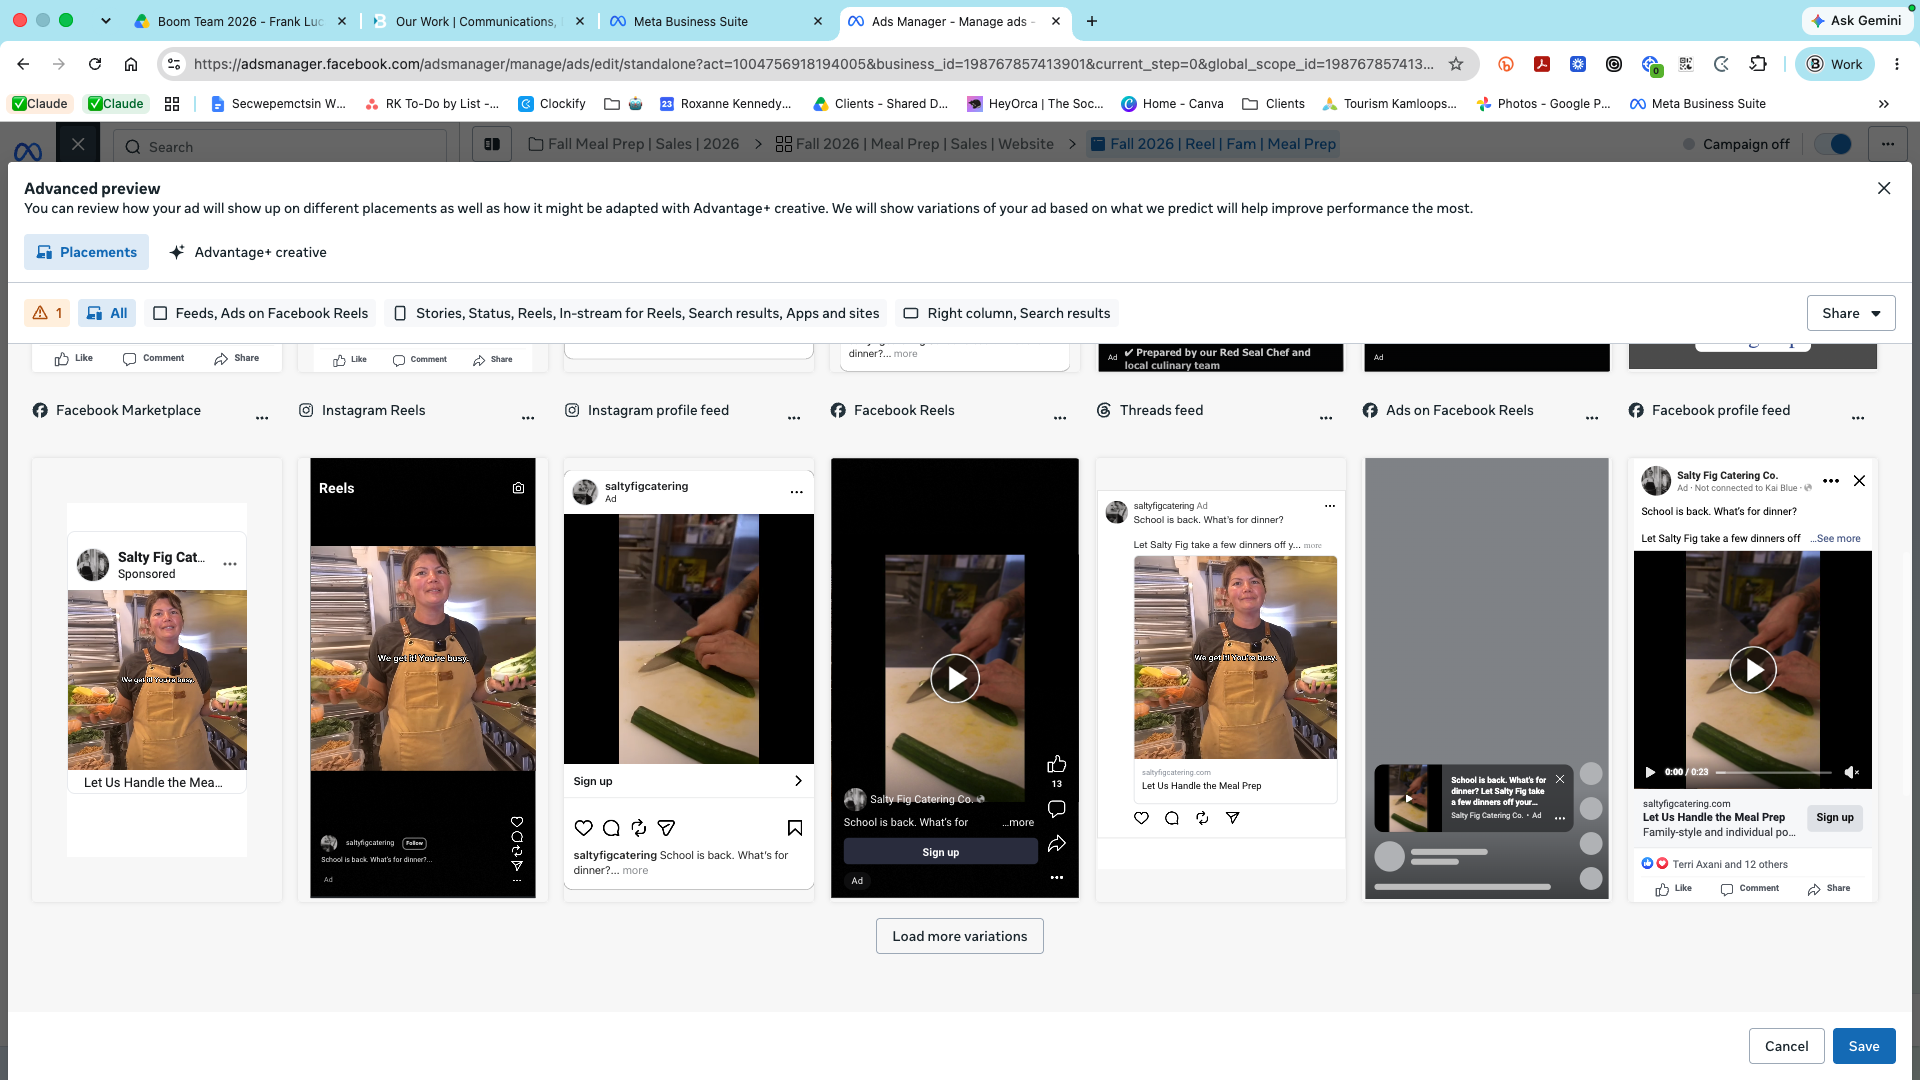The width and height of the screenshot is (1920, 1080).
Task: Open Facebook Marketplace preview options menu
Action: [x=262, y=418]
